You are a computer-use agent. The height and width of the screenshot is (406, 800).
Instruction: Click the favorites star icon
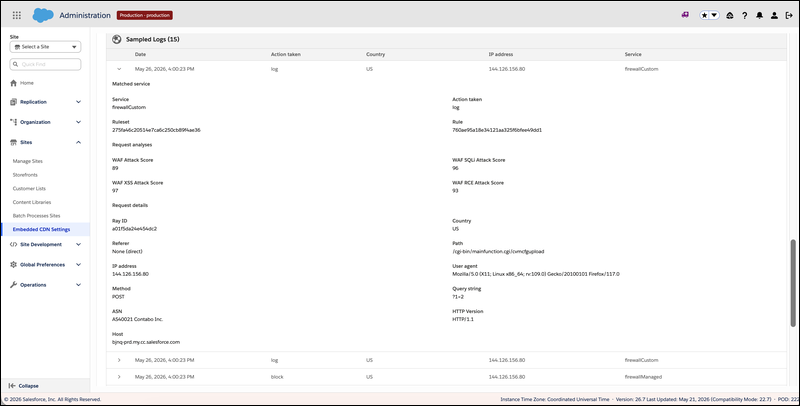pos(704,15)
